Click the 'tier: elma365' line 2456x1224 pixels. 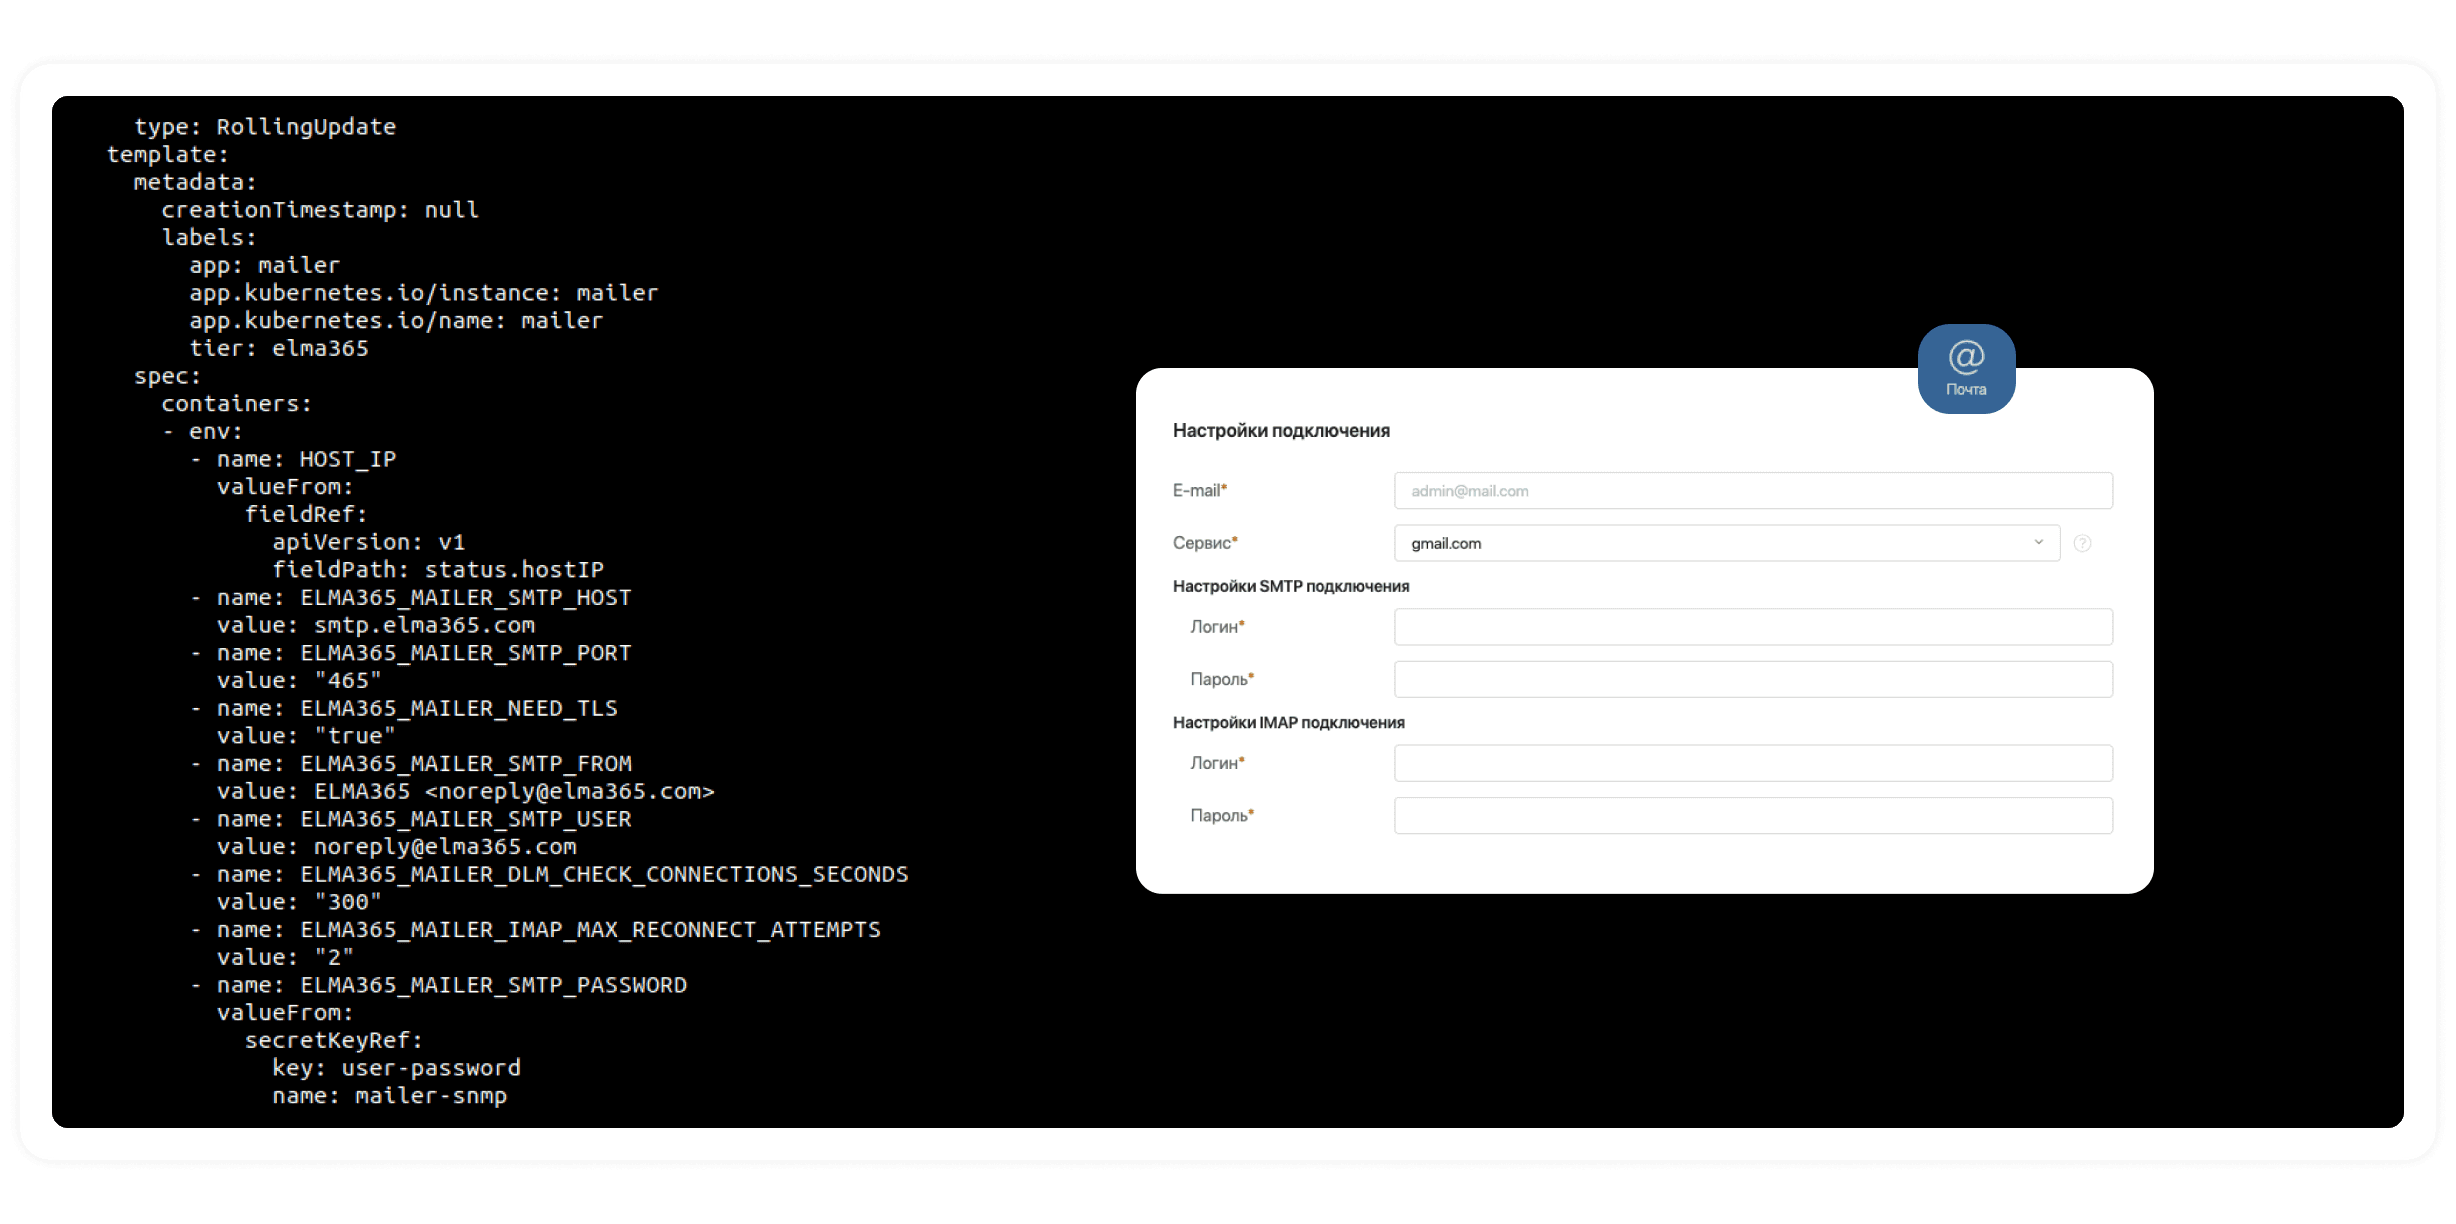tap(279, 348)
